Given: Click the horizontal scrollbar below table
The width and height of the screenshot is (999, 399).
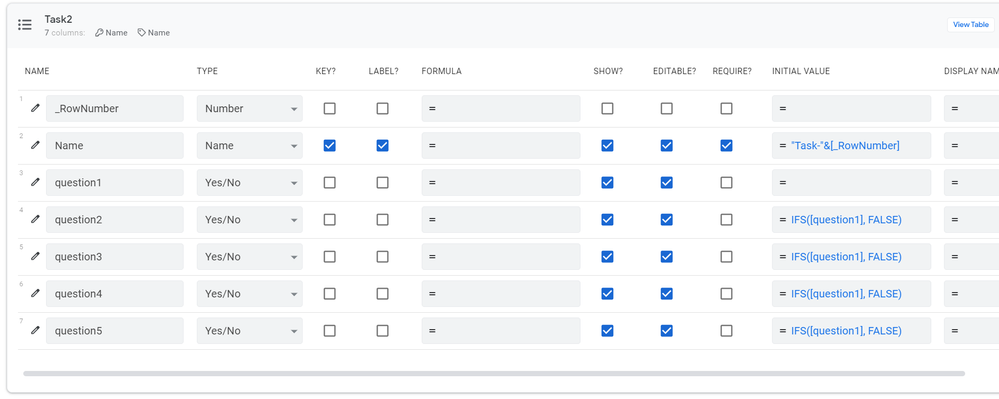Looking at the screenshot, I should [x=494, y=374].
